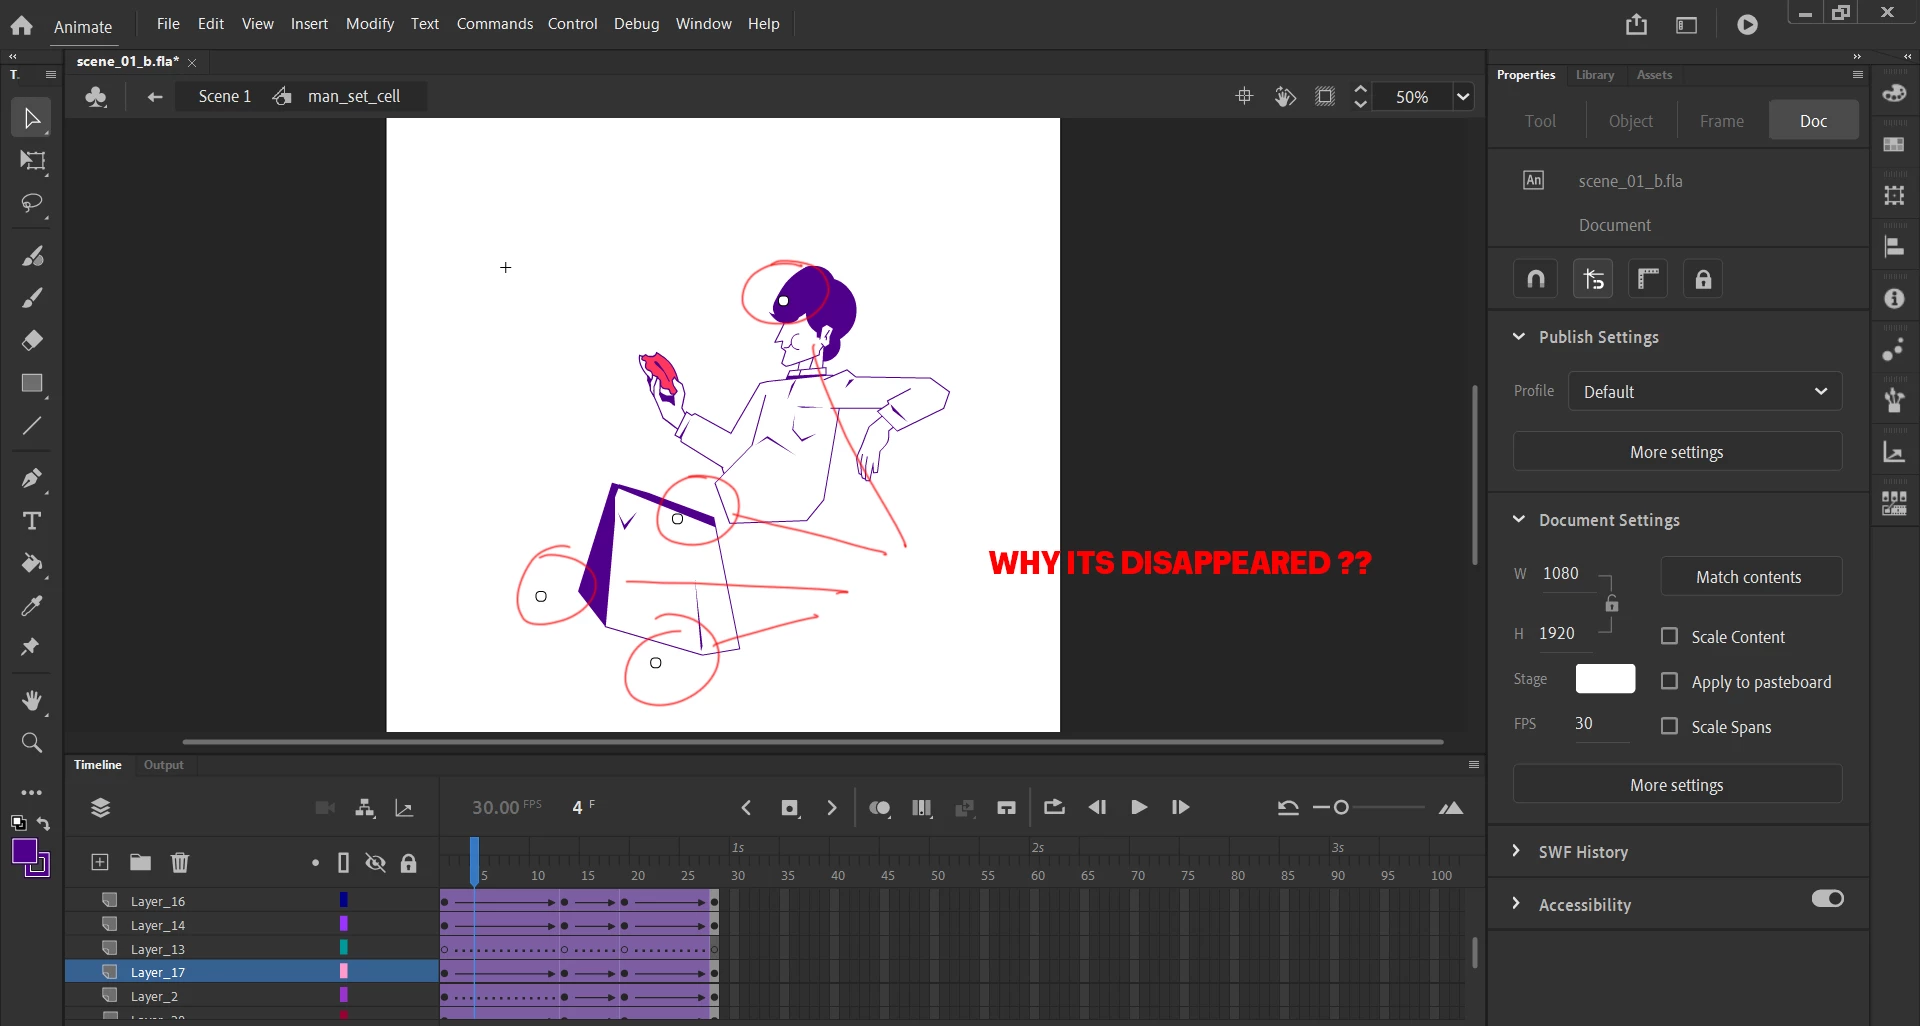Click the Quick Share and Publish icon
1920x1026 pixels.
click(1636, 24)
